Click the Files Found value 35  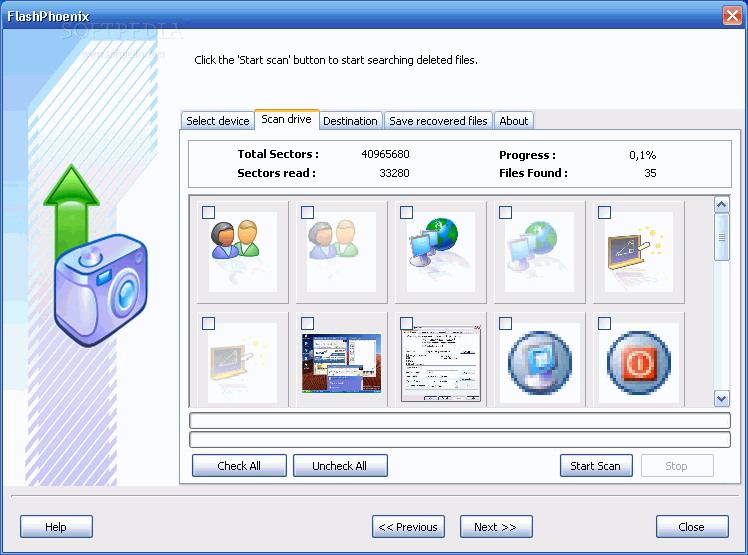(x=650, y=173)
